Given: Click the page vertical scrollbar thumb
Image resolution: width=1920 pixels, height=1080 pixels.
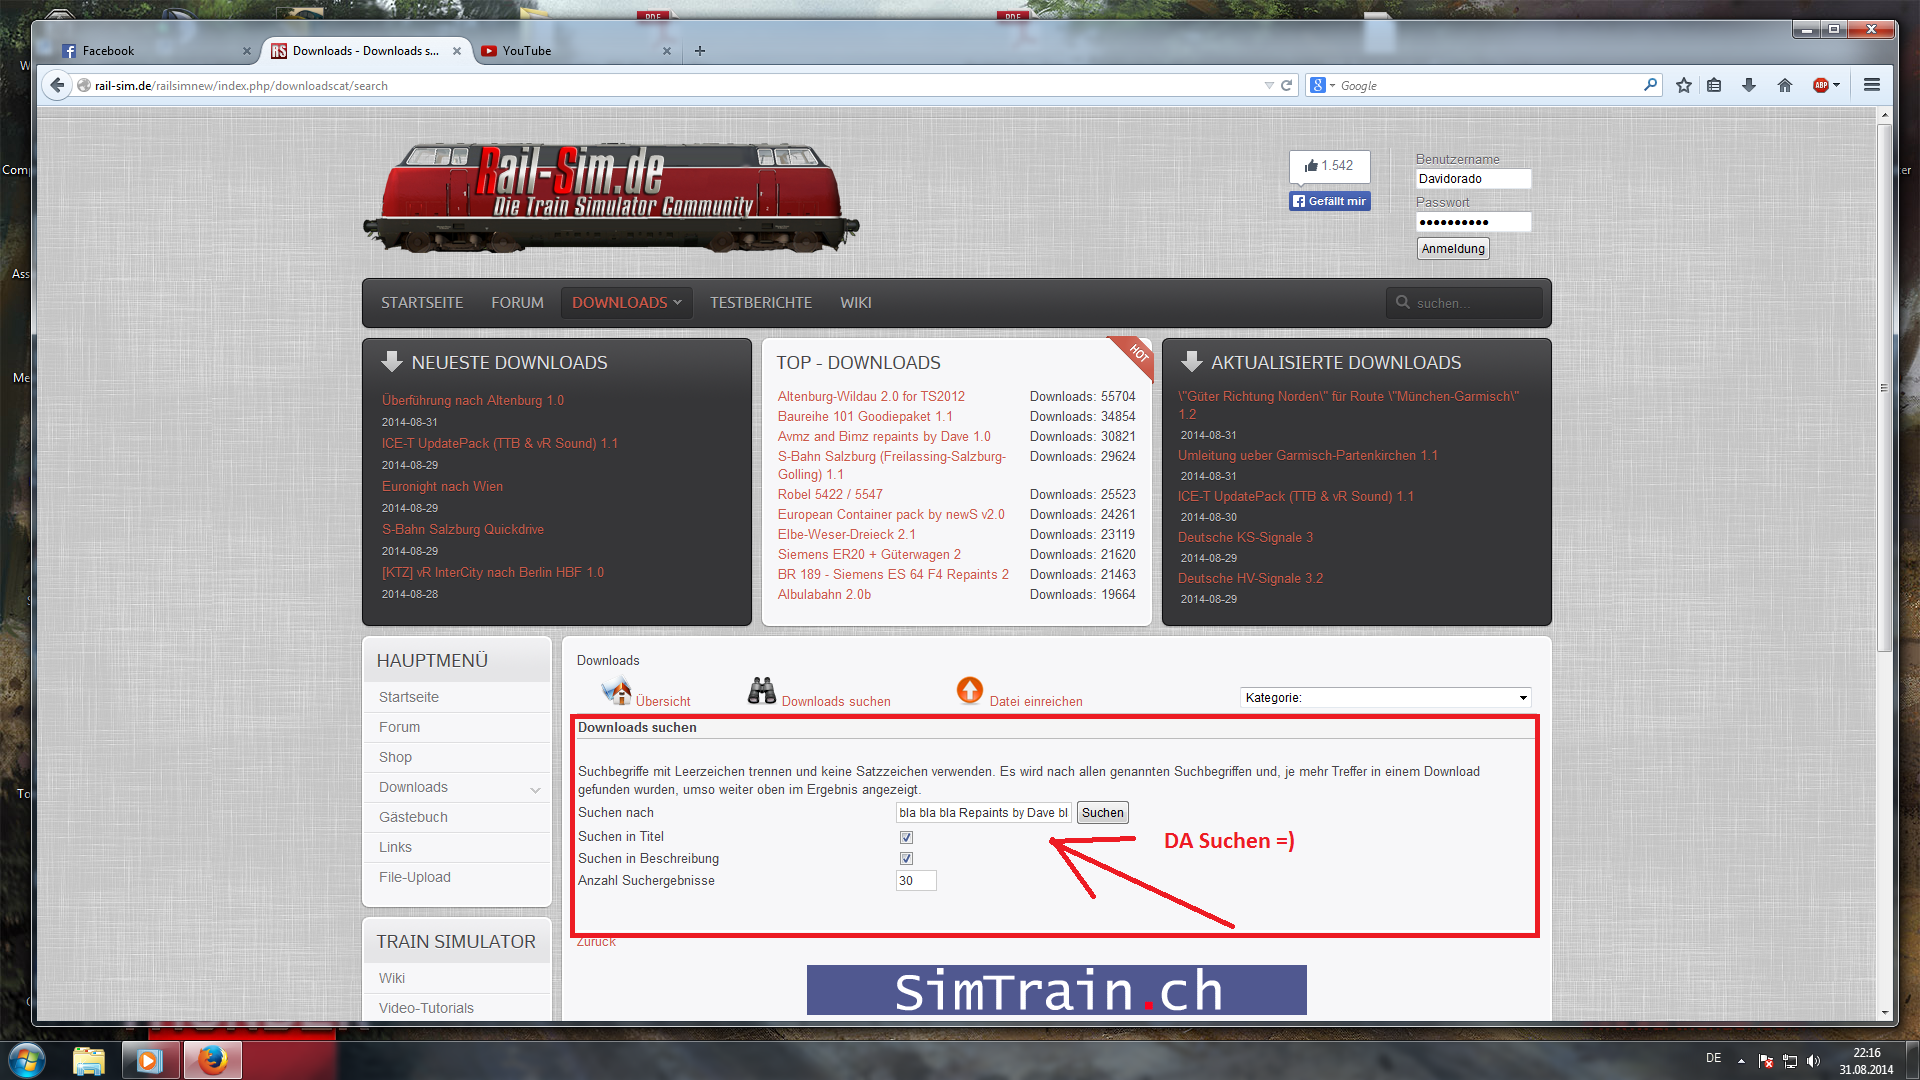Looking at the screenshot, I should pos(1884,390).
